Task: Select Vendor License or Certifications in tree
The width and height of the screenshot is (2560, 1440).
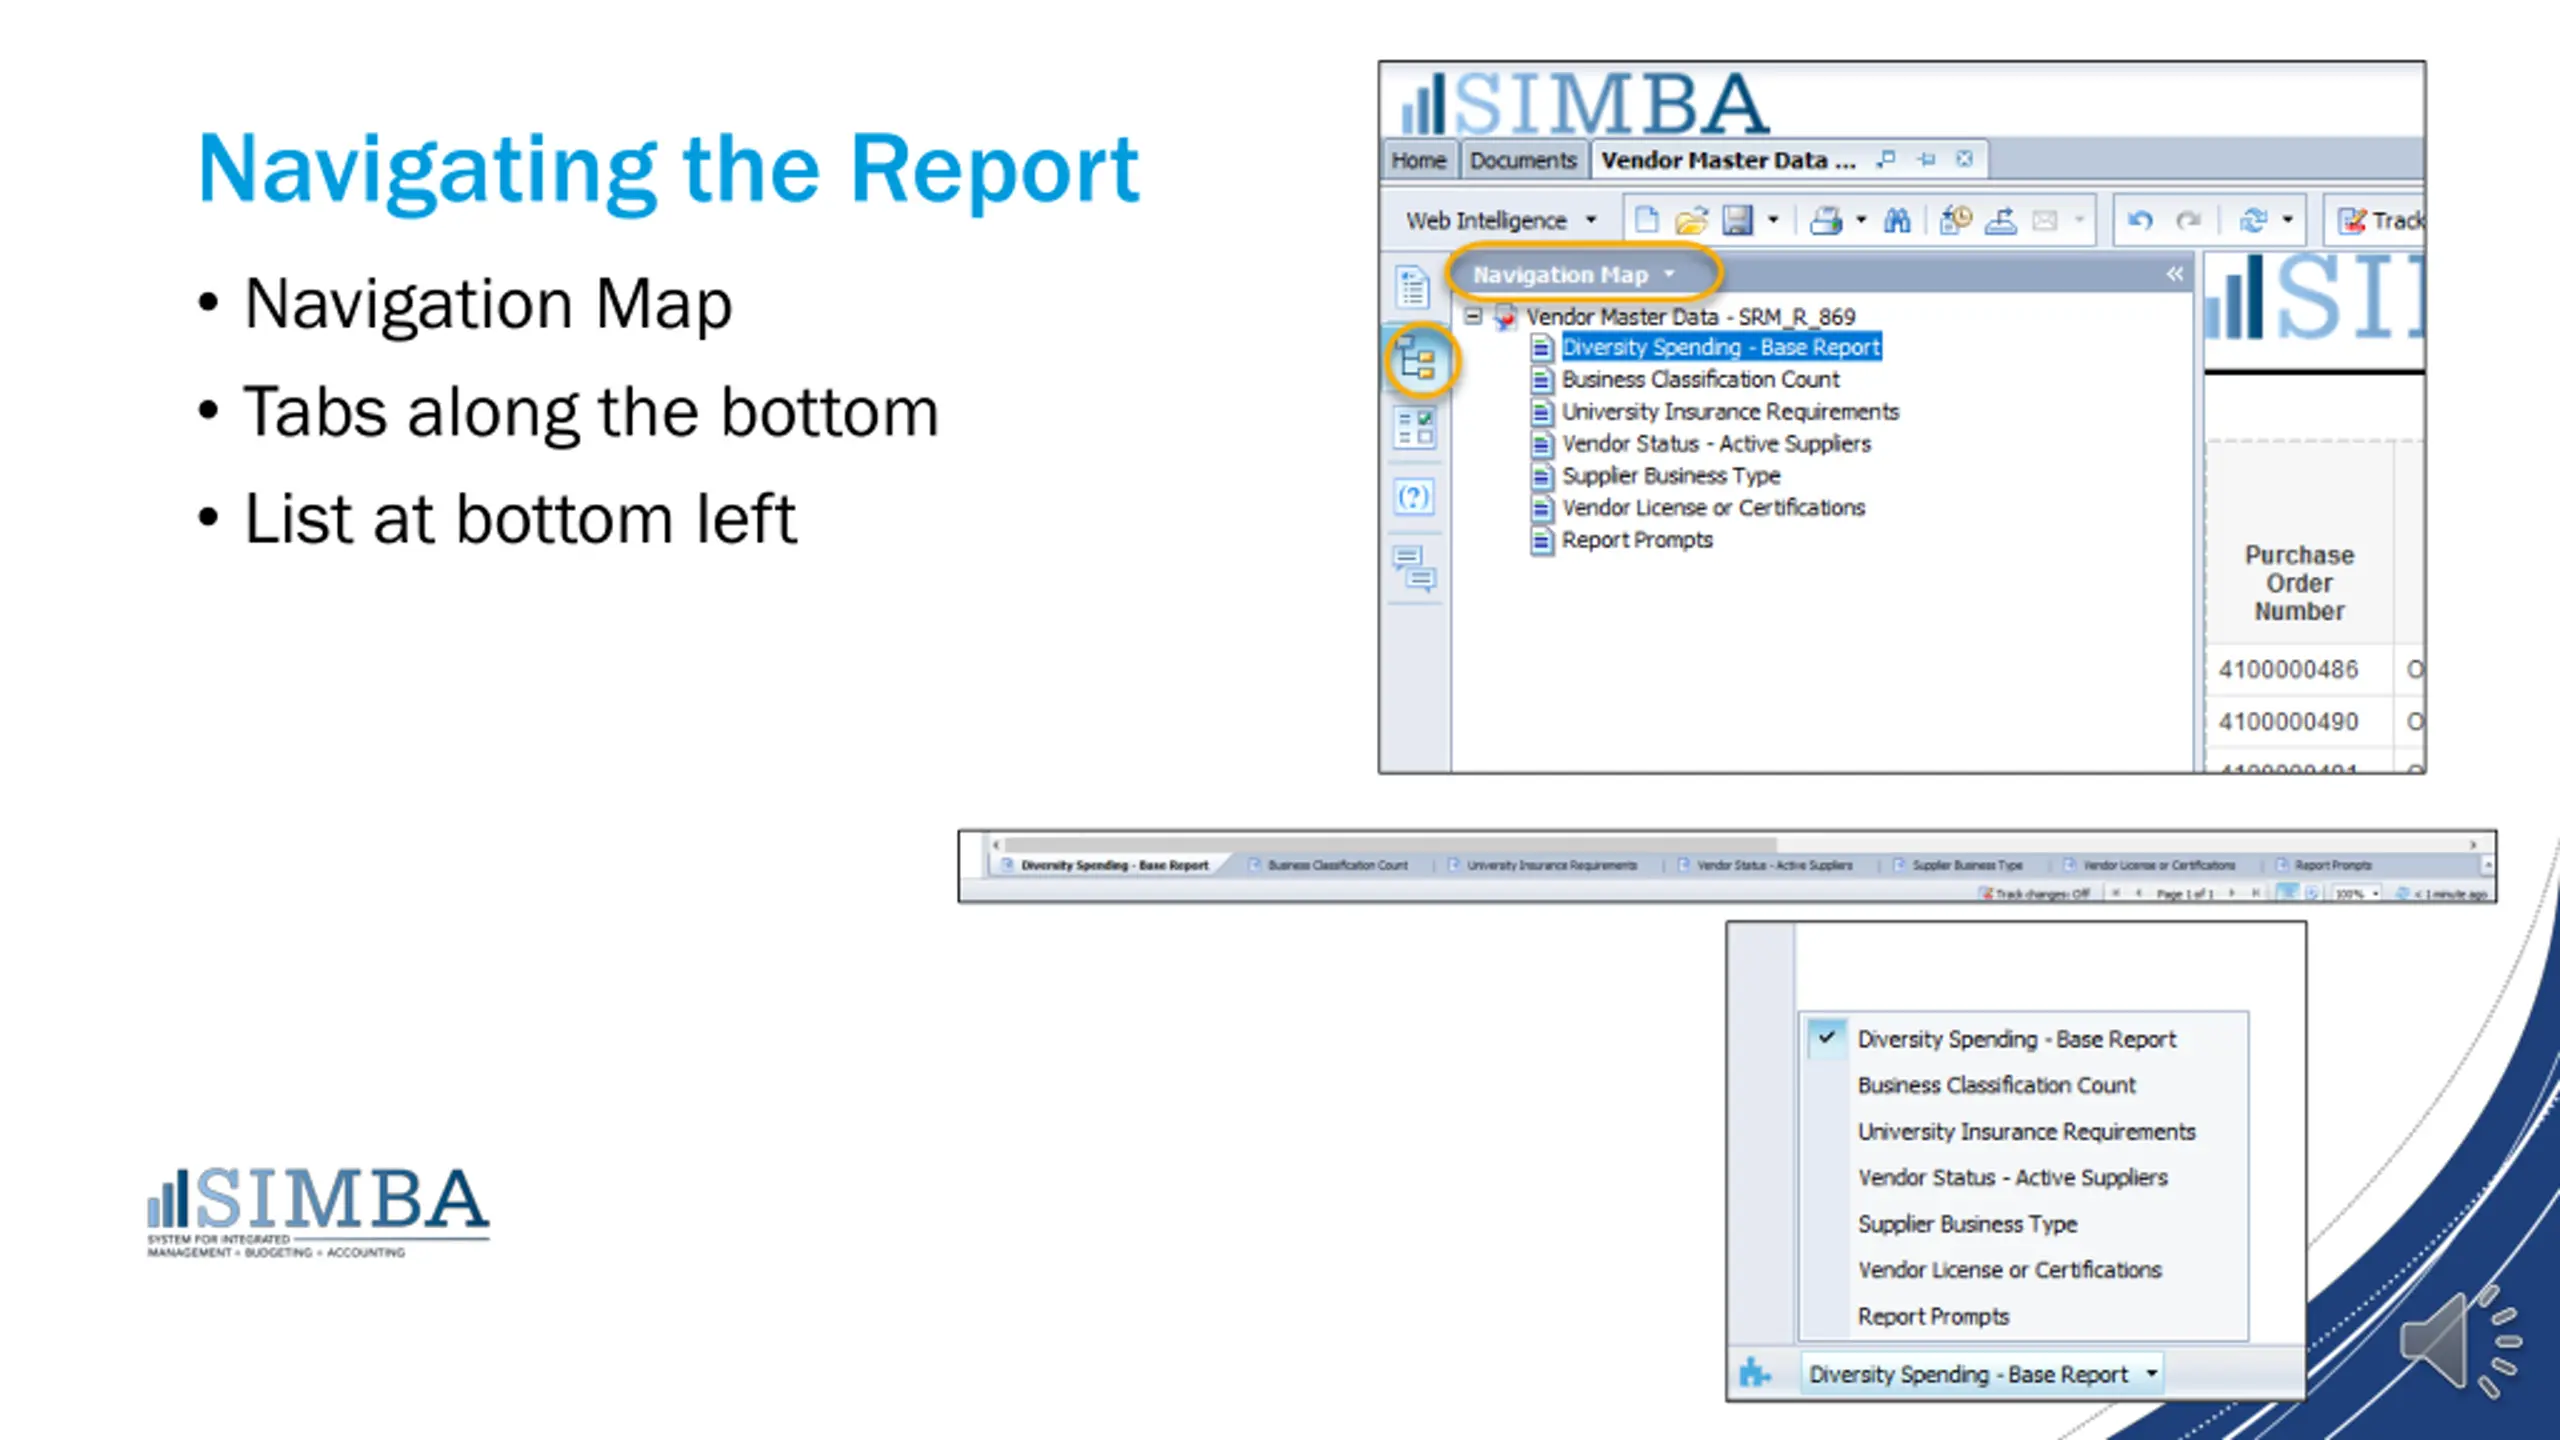Action: point(1713,507)
